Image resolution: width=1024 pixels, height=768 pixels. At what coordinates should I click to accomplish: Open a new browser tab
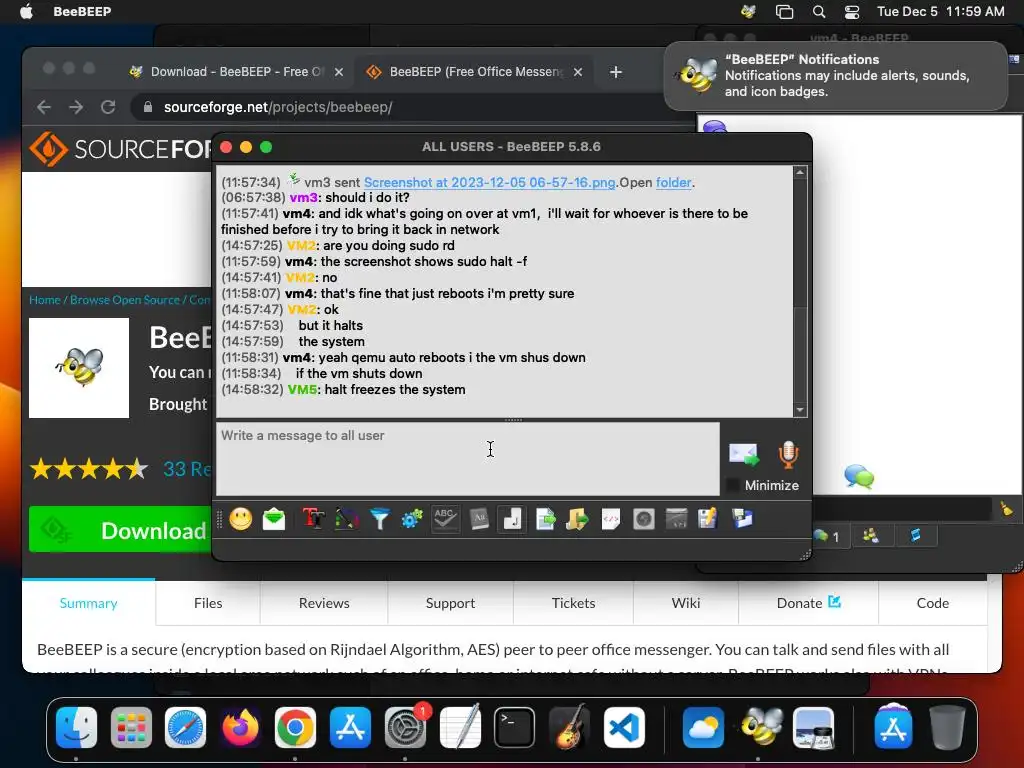[x=616, y=72]
